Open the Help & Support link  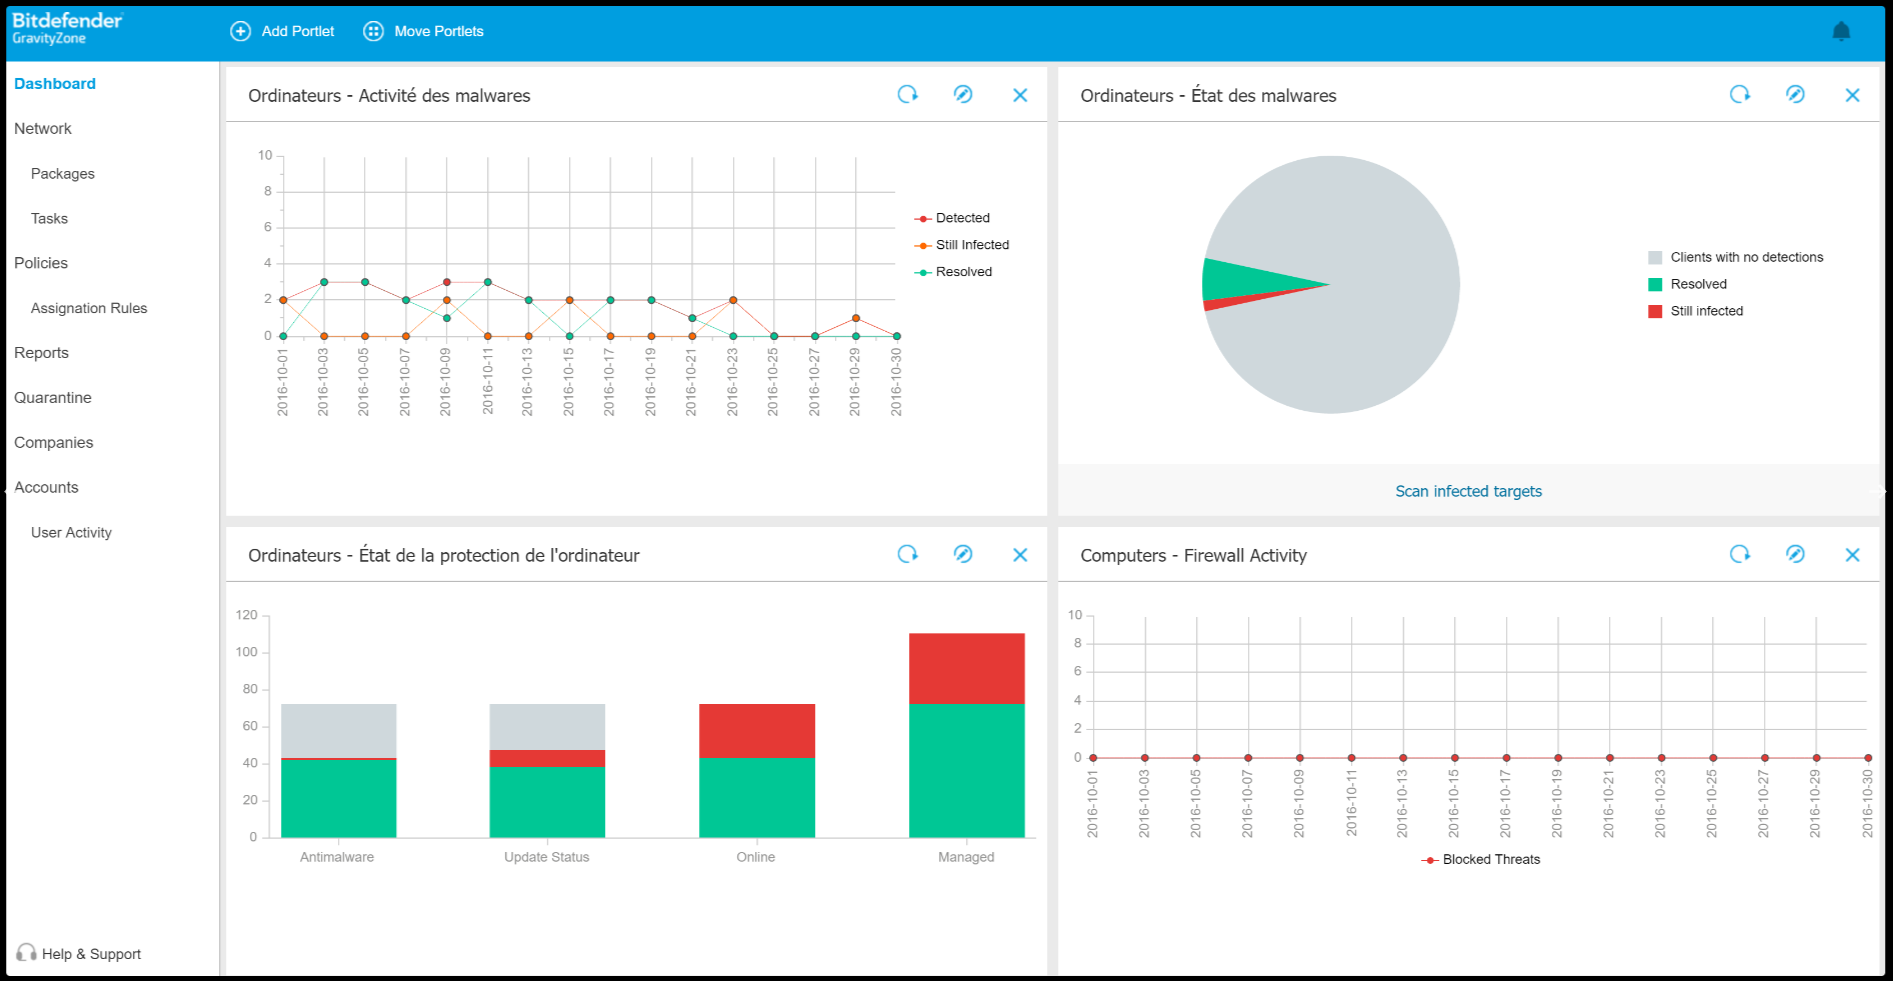(x=92, y=954)
